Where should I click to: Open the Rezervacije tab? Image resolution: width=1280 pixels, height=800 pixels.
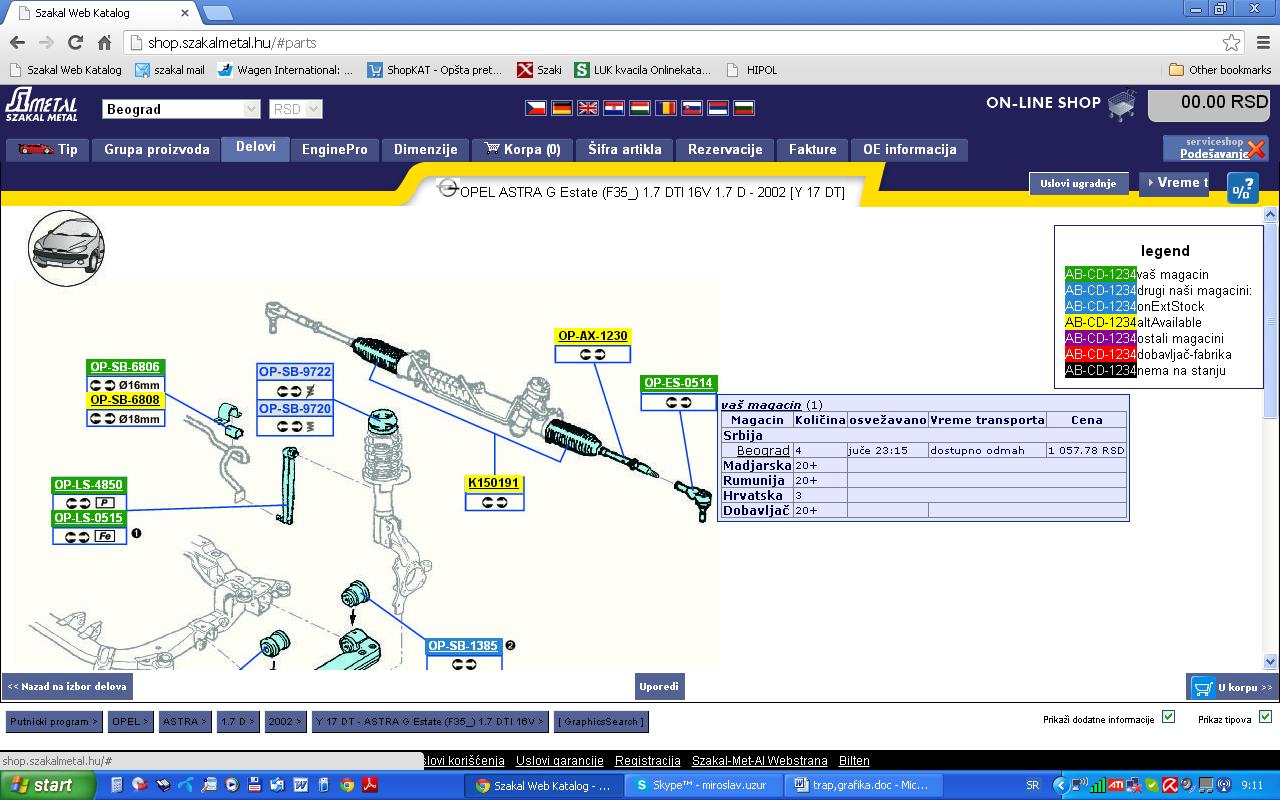(725, 150)
